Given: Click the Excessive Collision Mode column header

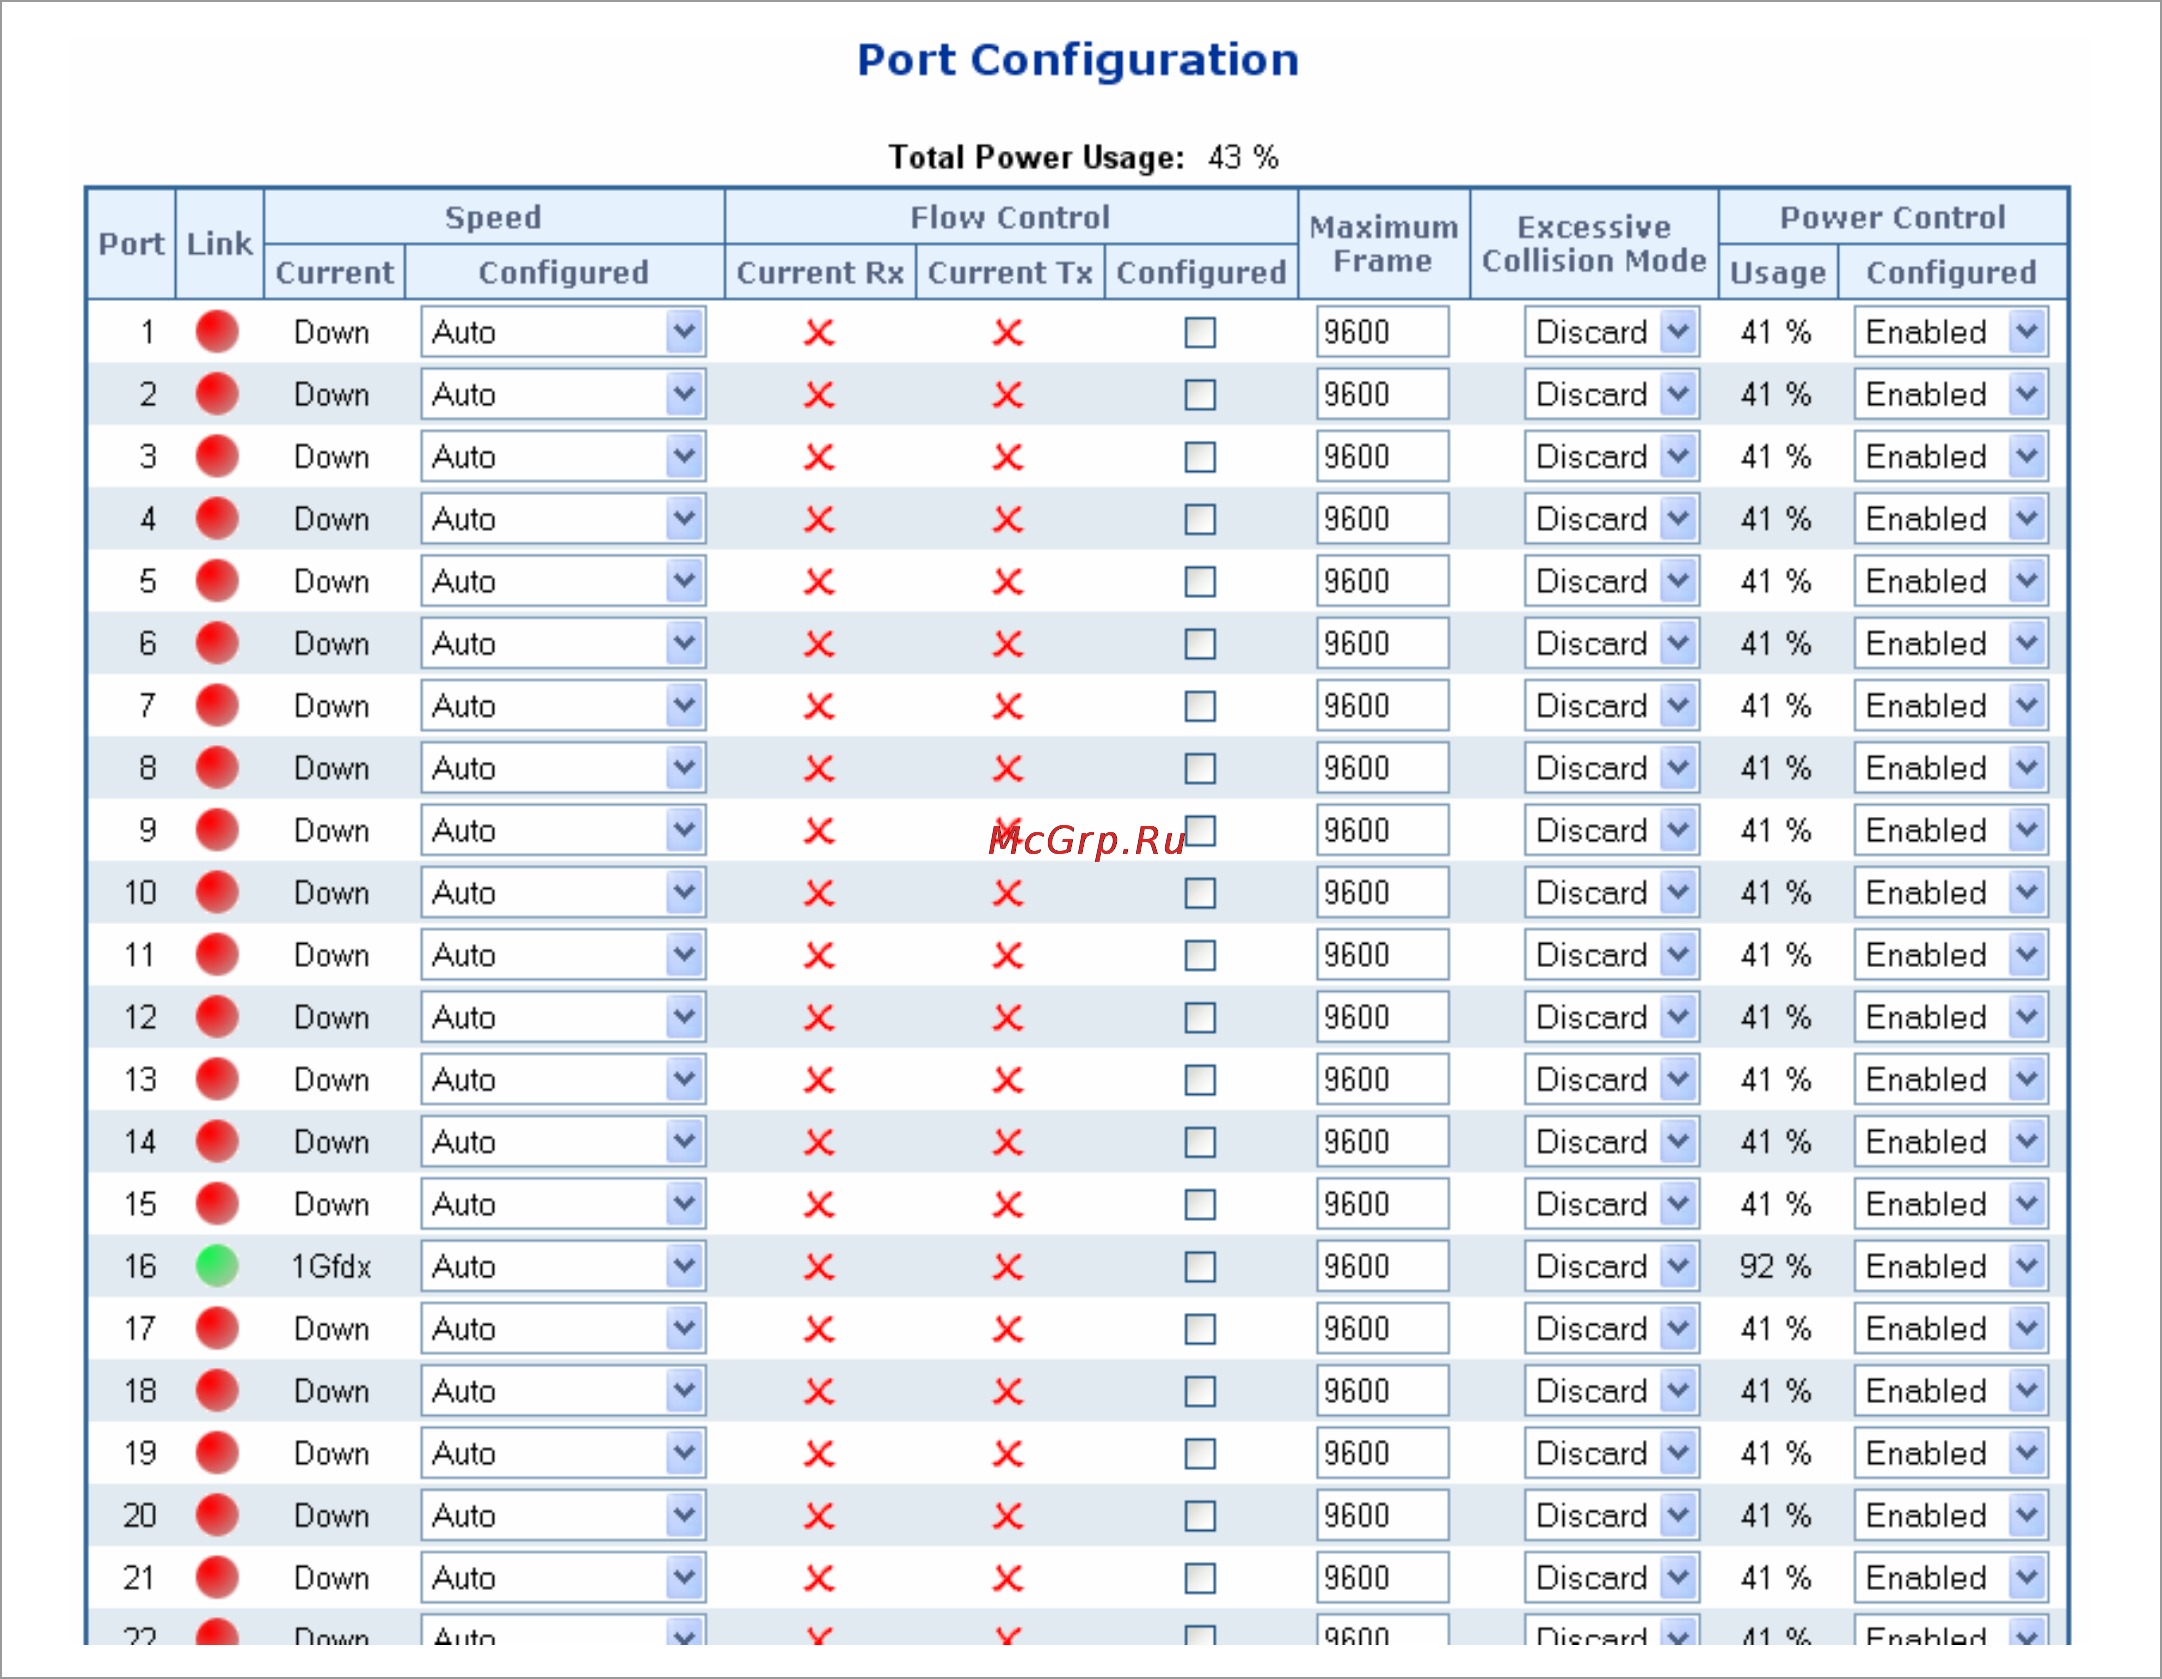Looking at the screenshot, I should coord(1594,243).
